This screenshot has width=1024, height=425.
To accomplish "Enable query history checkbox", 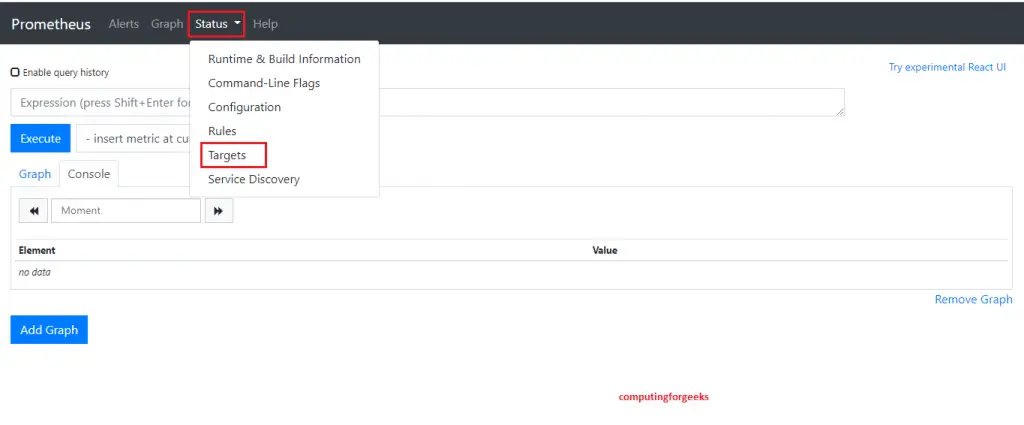I will point(15,72).
